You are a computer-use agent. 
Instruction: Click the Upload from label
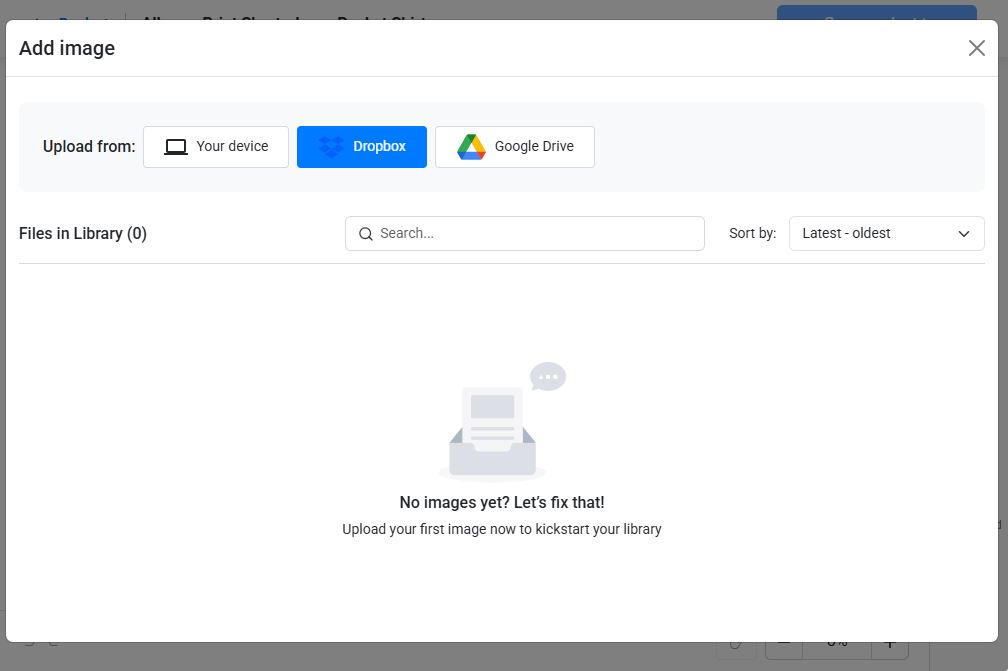(89, 147)
